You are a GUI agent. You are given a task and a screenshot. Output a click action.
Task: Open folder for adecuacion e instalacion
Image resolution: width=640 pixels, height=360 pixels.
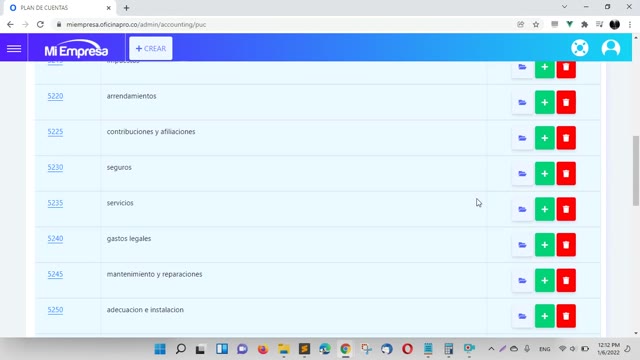coord(522,316)
